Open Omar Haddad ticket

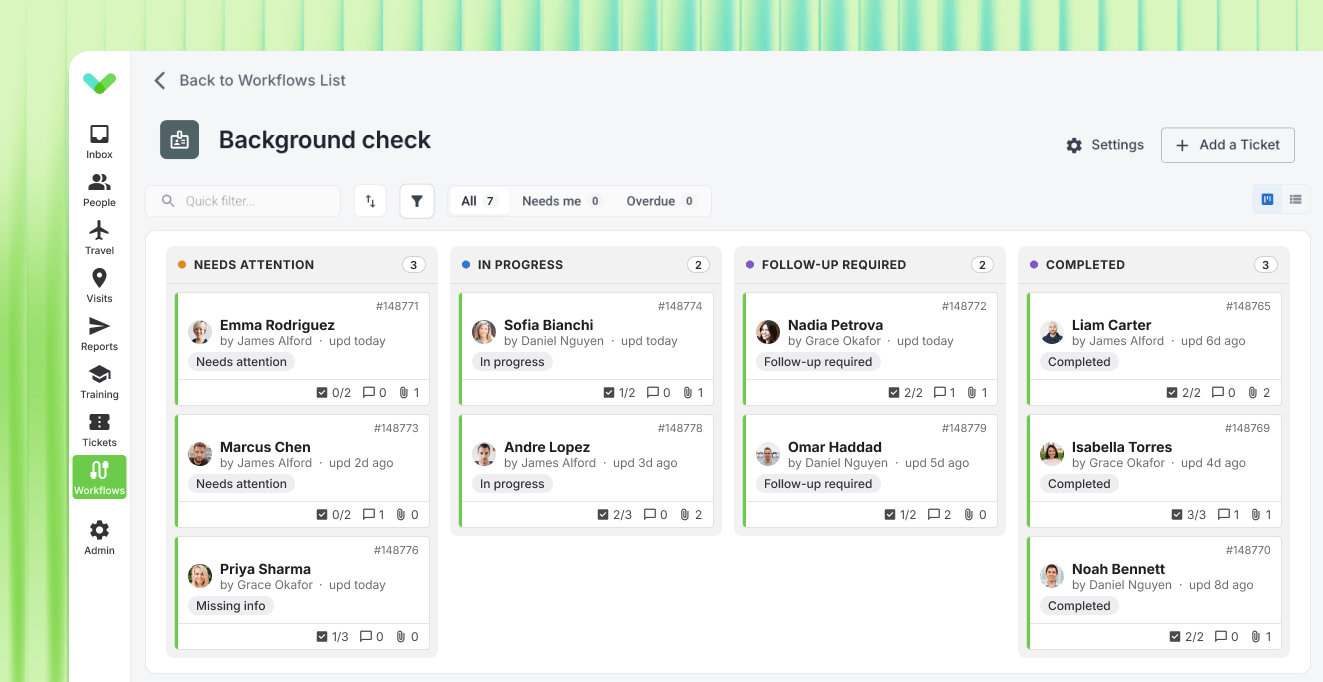[871, 471]
